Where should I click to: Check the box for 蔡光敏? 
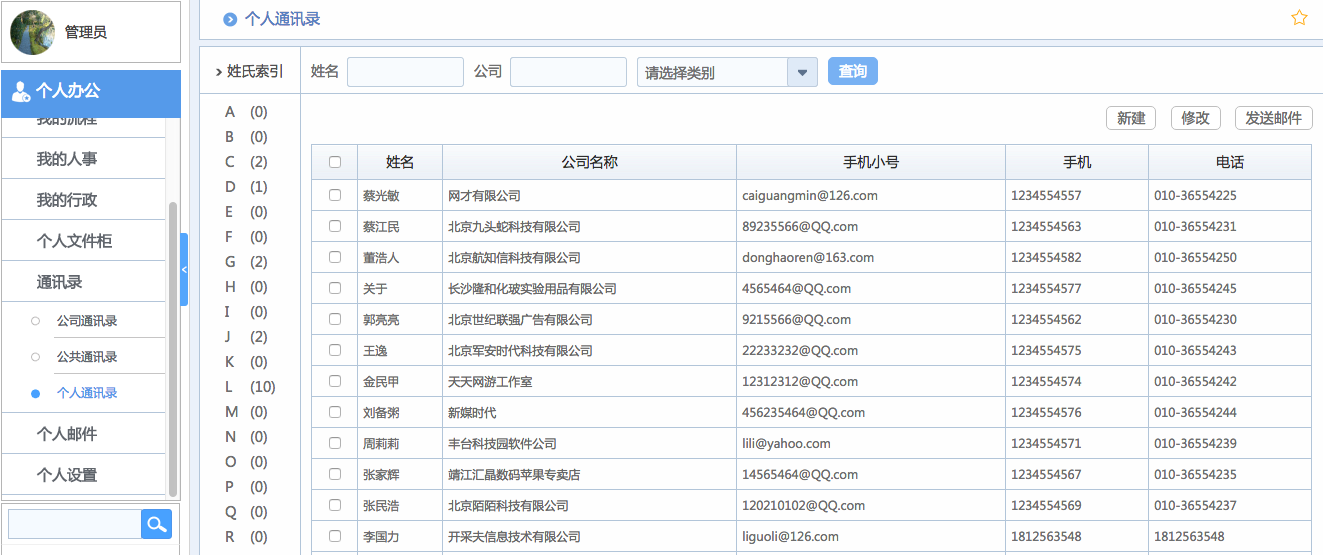pos(335,196)
